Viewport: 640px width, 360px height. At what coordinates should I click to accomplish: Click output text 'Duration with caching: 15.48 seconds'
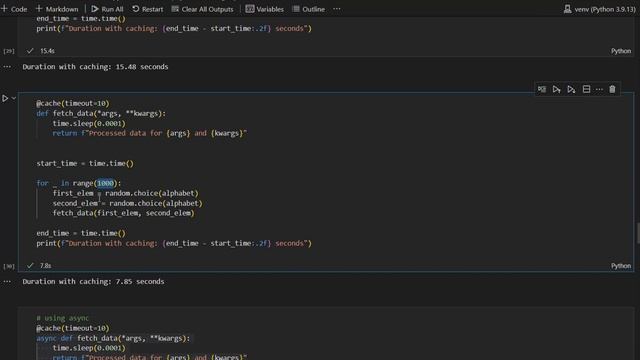(x=95, y=67)
